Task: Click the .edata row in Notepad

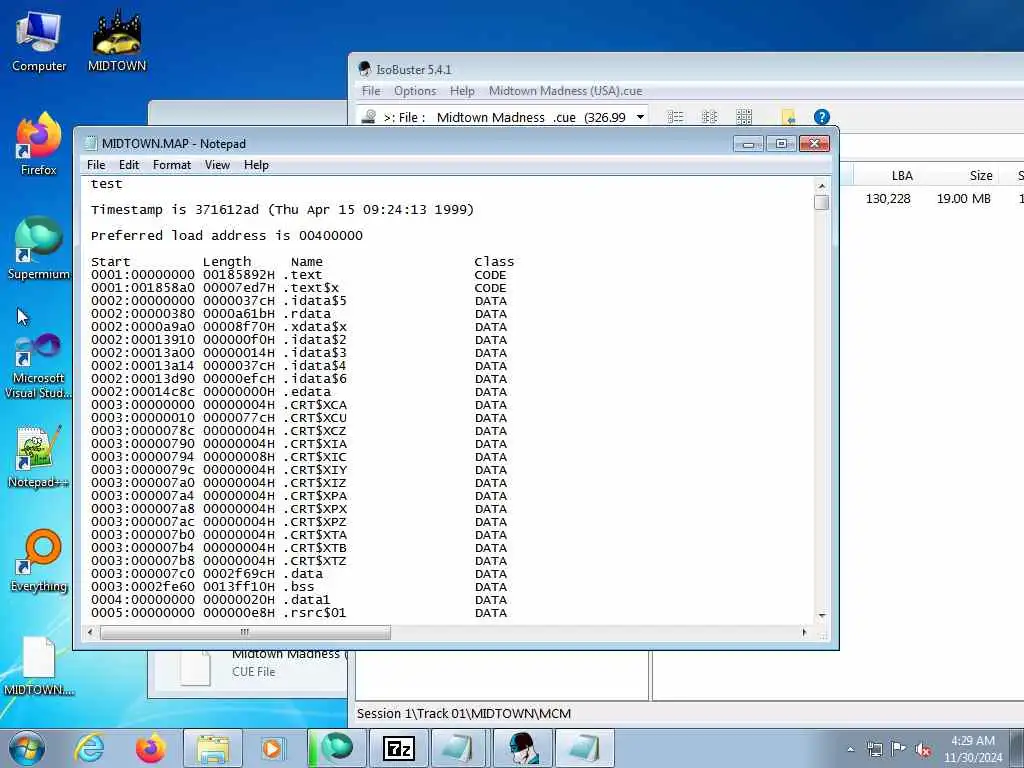Action: [298, 392]
